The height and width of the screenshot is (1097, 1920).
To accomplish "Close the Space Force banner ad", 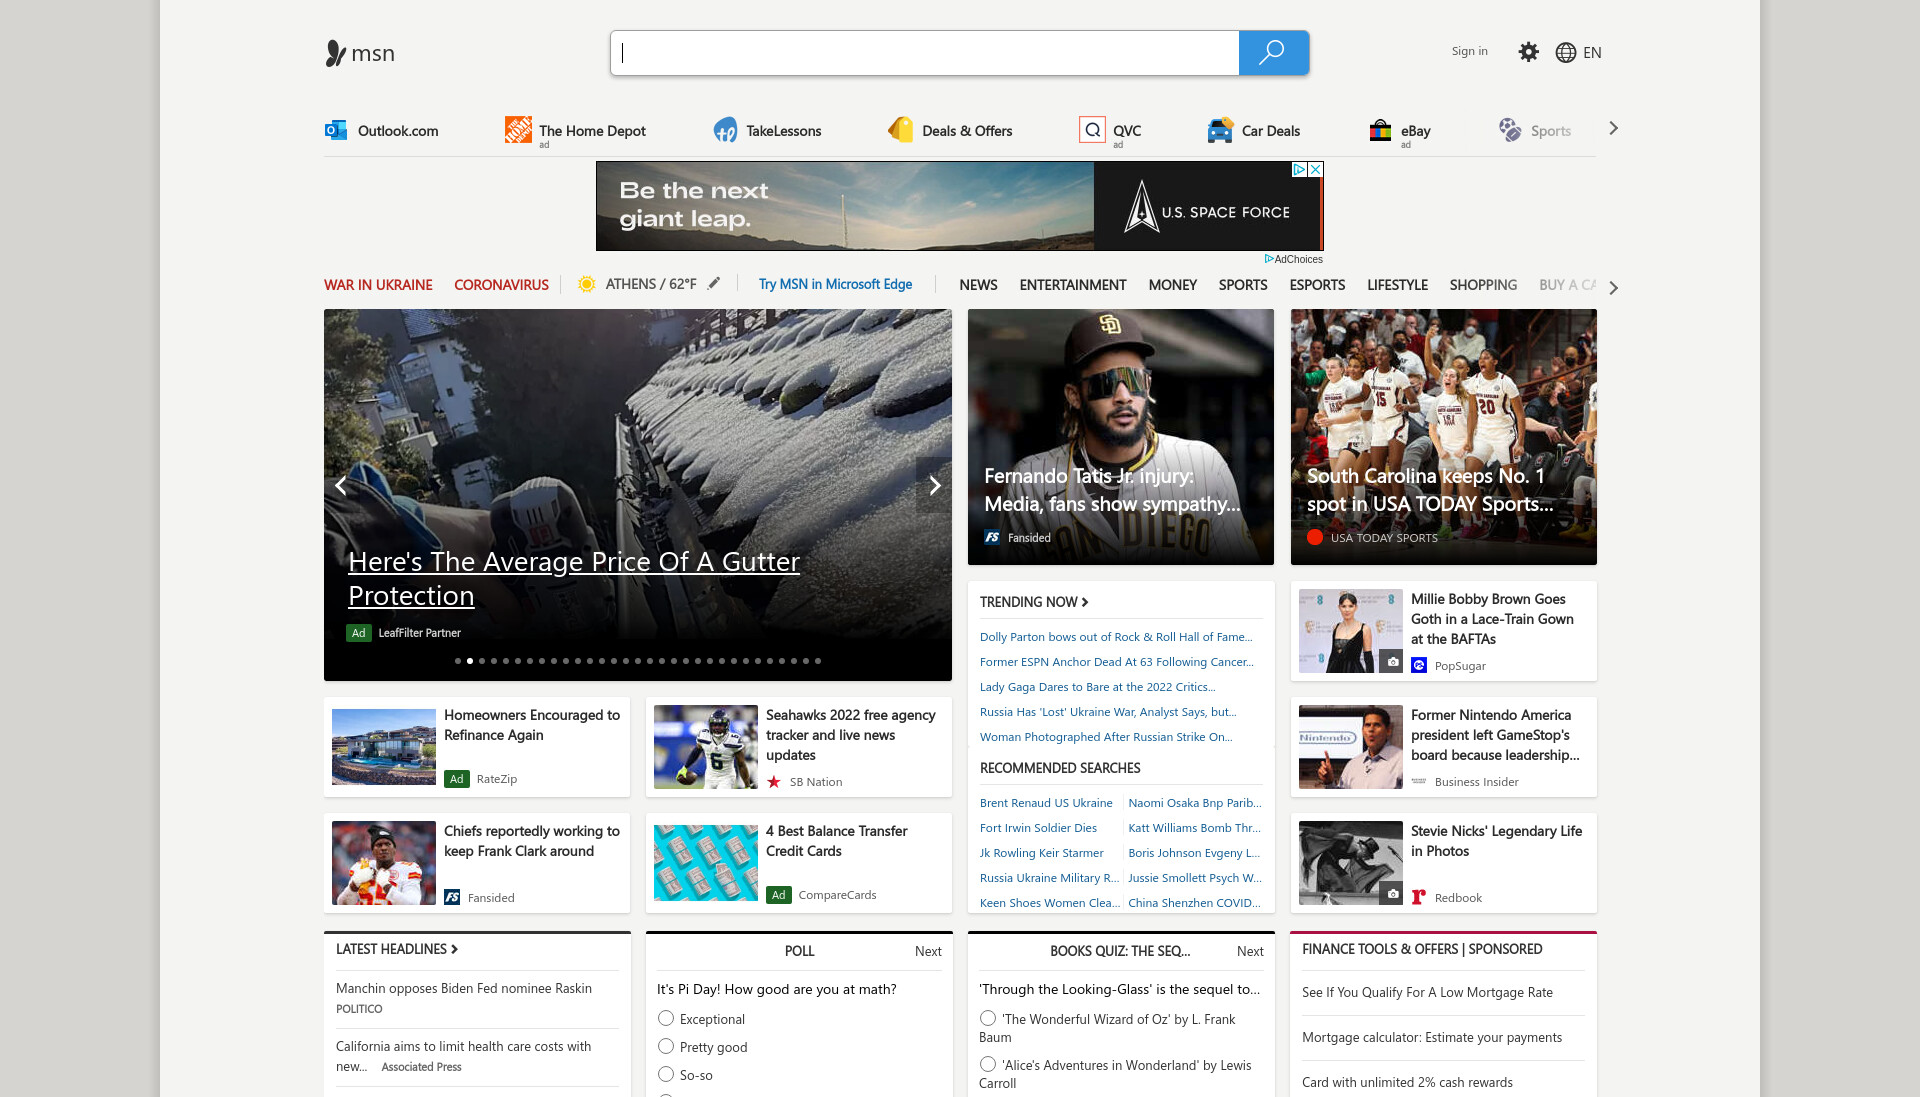I will (x=1316, y=170).
